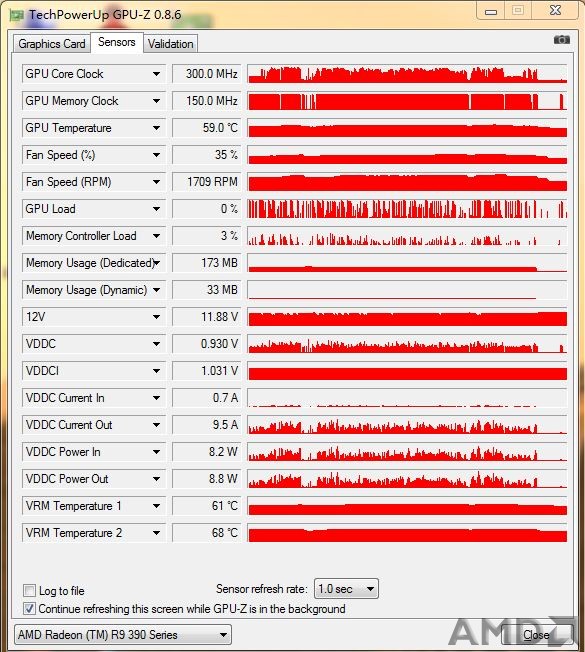The height and width of the screenshot is (652, 585).
Task: Enable the Log to file checkbox
Action: [29, 590]
